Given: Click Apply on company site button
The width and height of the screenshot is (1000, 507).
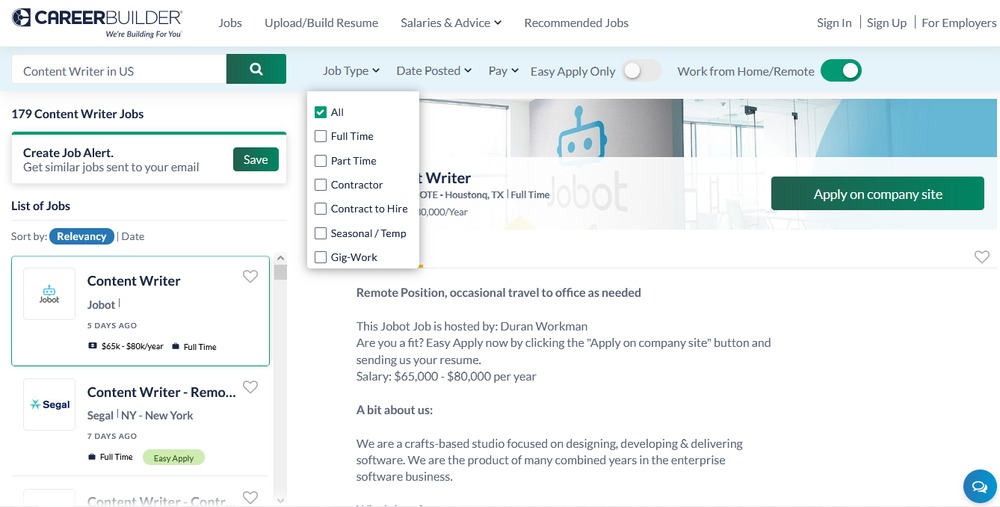Looking at the screenshot, I should [x=878, y=194].
